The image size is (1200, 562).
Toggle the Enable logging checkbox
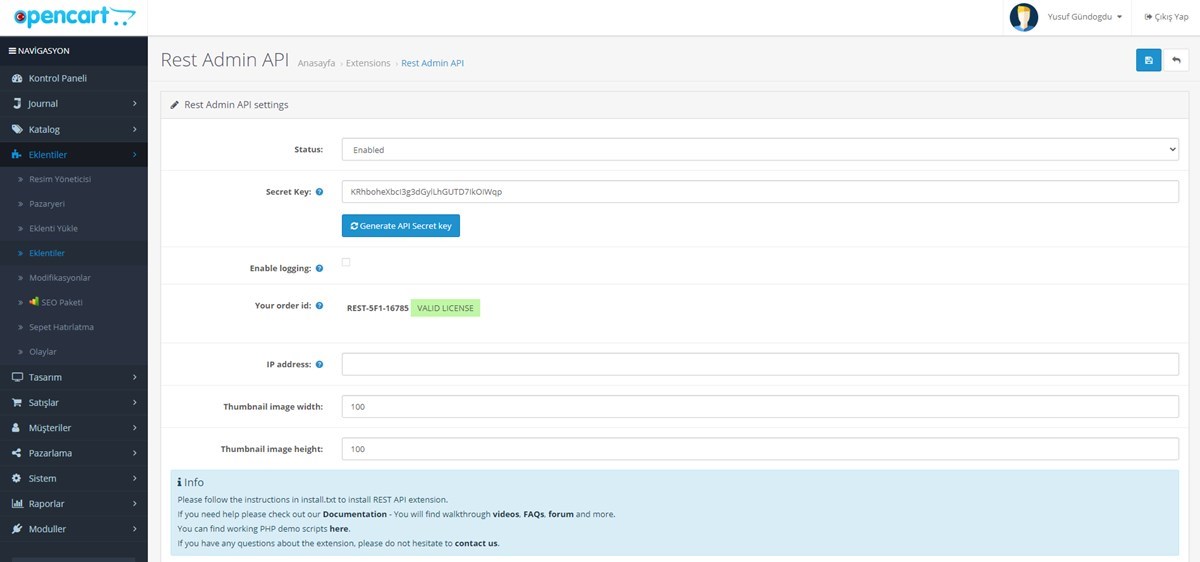tap(346, 262)
